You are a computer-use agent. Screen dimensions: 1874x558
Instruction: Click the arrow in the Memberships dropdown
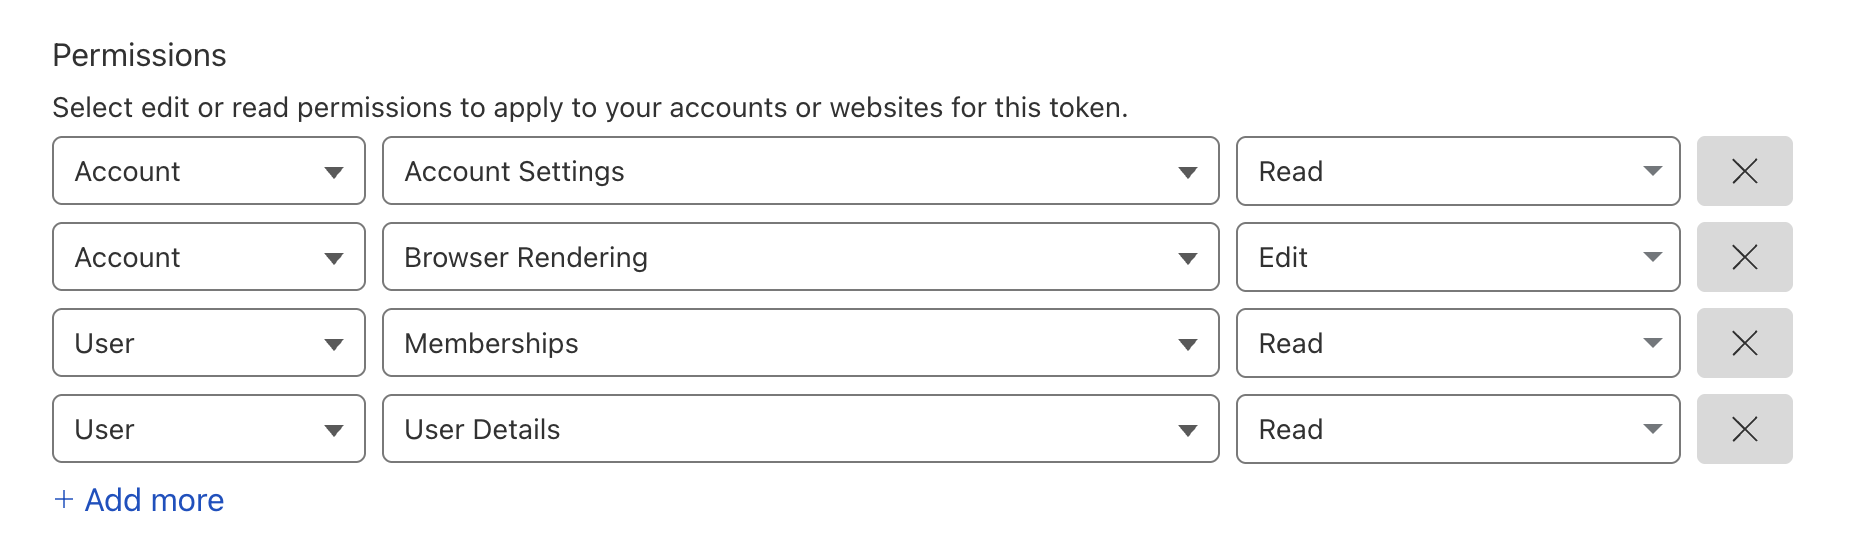click(x=1187, y=344)
